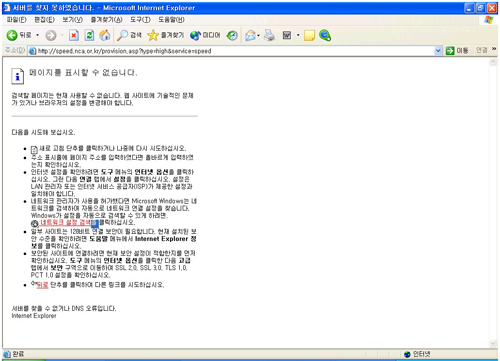Click the Back (뒤로) arrow button
The image size is (500, 361).
19,35
